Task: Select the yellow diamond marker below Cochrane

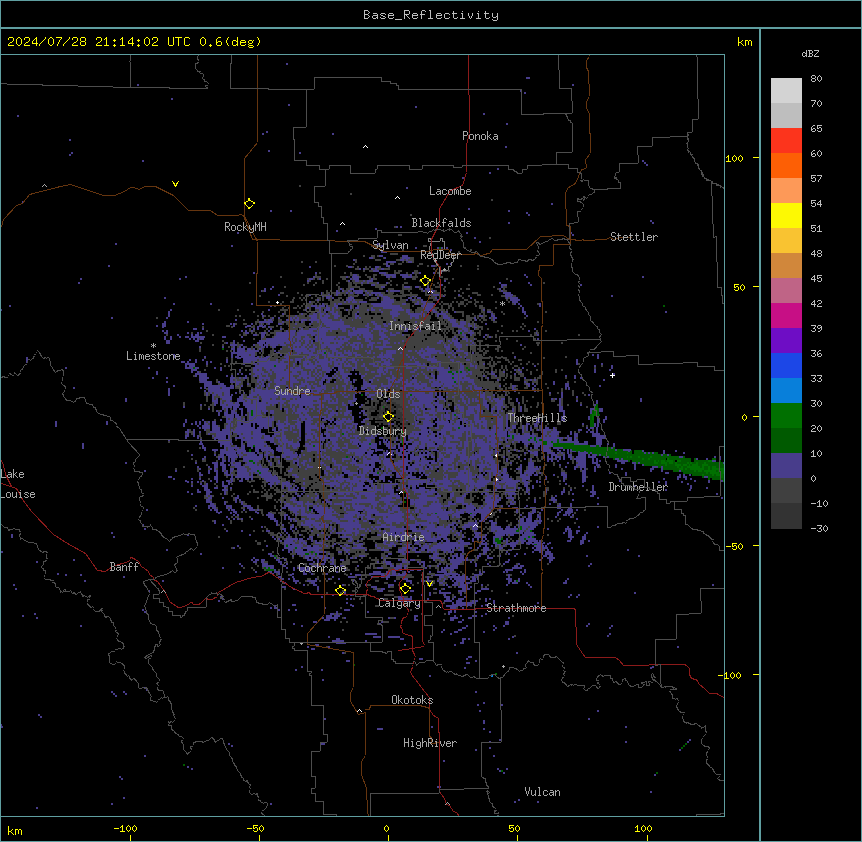Action: [x=341, y=590]
